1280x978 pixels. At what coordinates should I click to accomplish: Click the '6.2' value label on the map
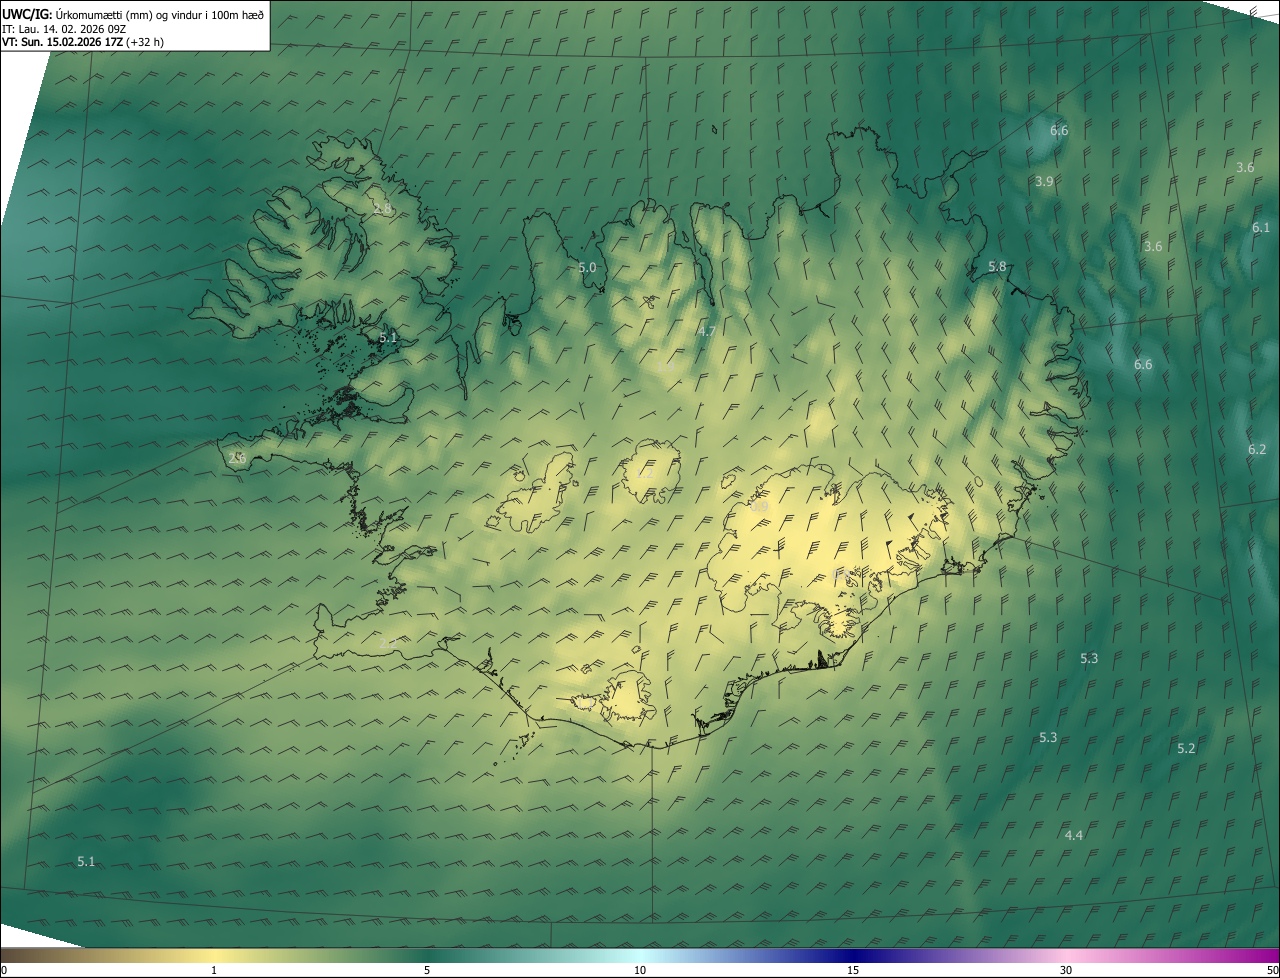(1257, 450)
